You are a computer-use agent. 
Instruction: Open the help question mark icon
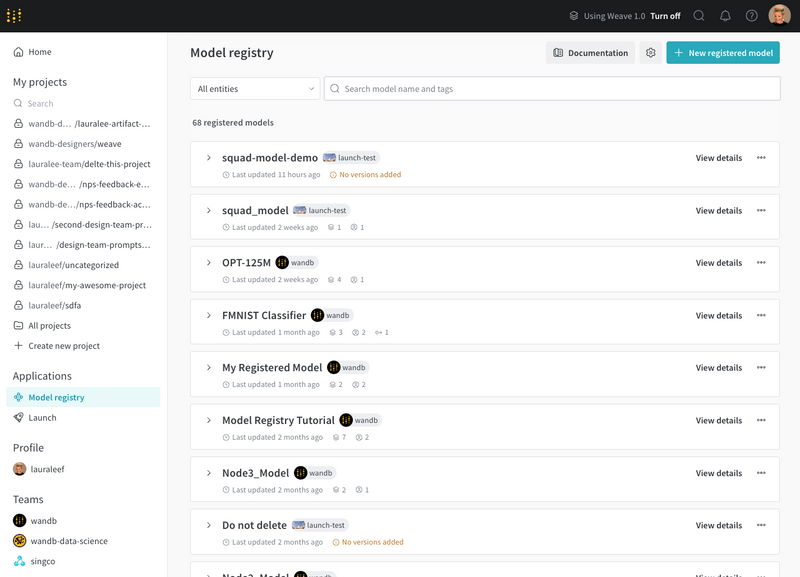[752, 16]
